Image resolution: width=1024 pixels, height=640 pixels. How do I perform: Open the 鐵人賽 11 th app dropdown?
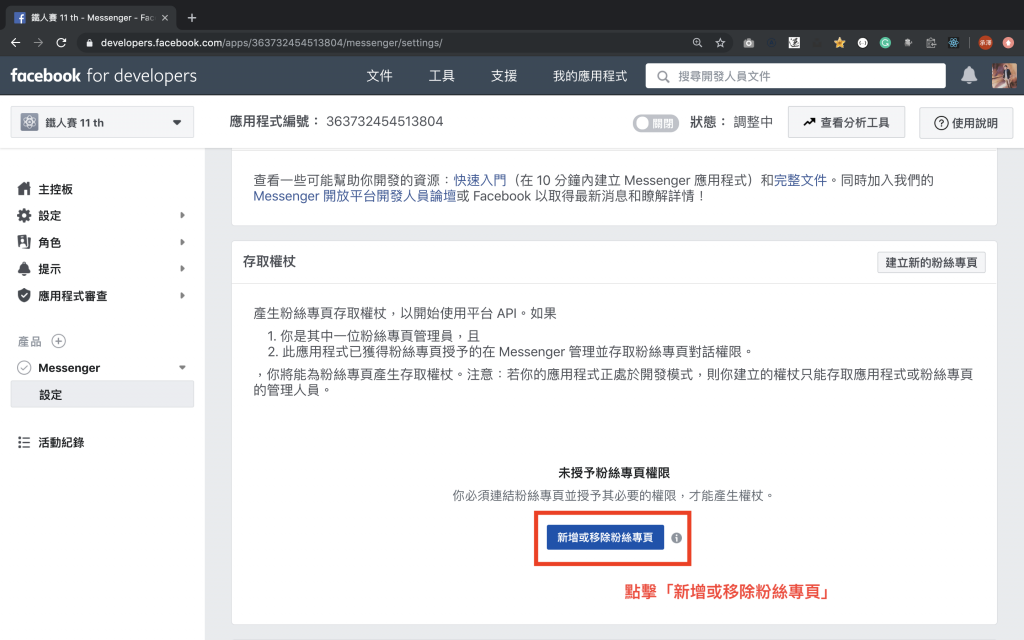(102, 122)
